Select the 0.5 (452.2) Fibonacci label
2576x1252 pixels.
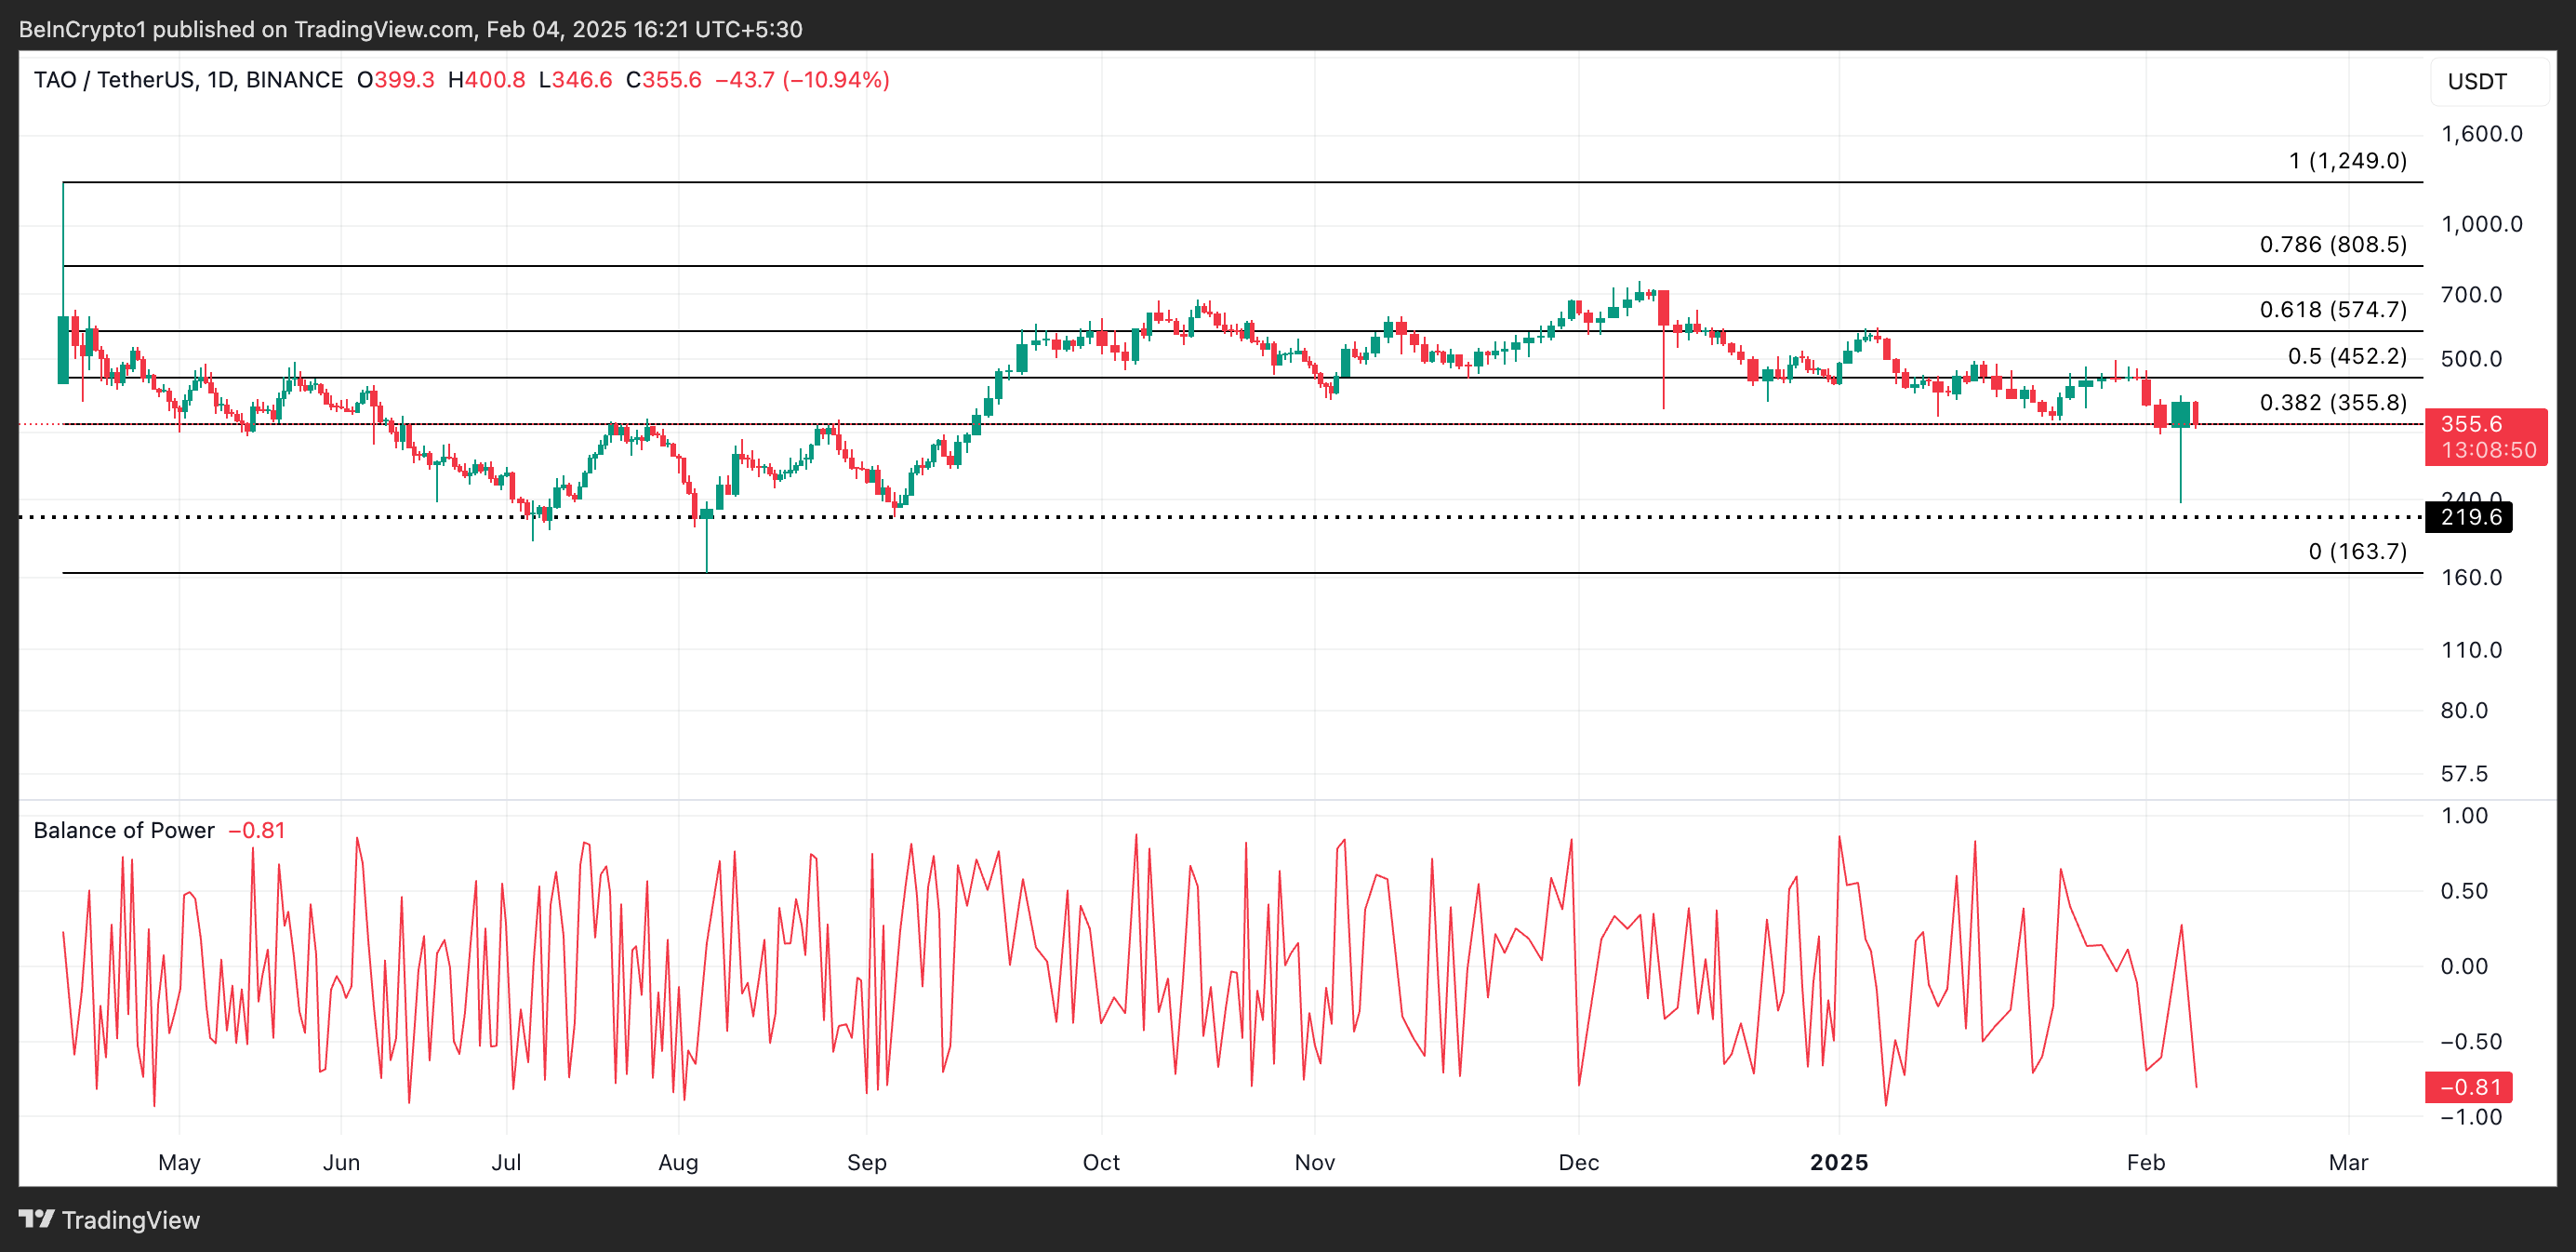click(x=2346, y=356)
